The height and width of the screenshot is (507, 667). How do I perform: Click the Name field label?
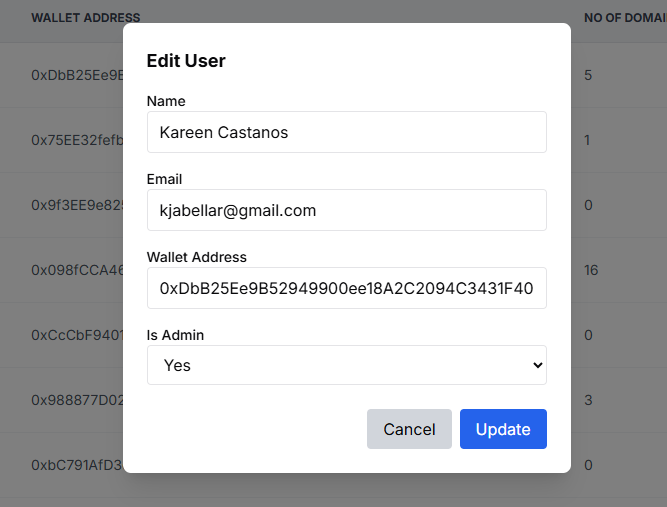coord(166,101)
